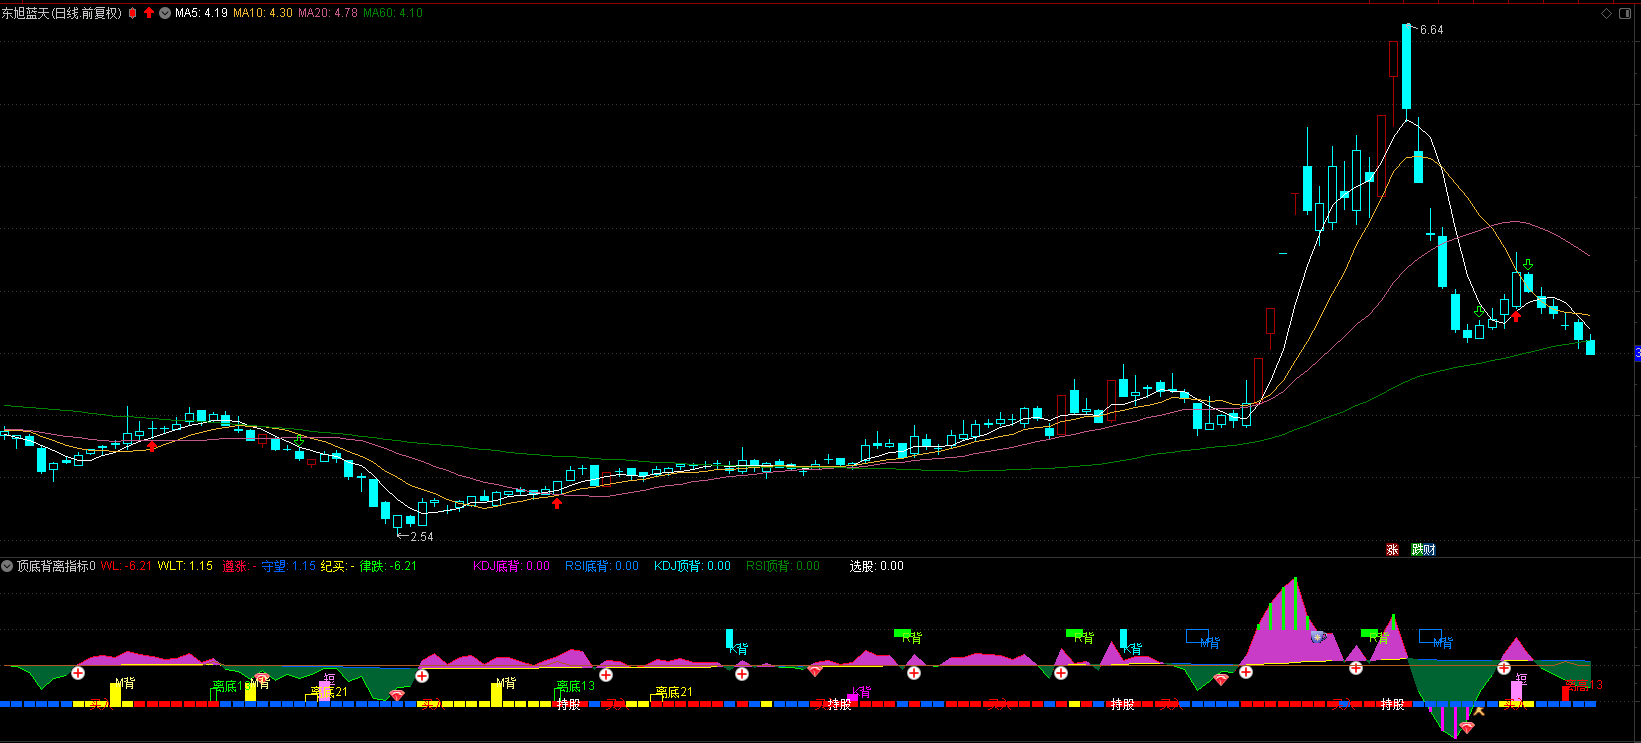Click the MA5: 4.19 moving average label
This screenshot has width=1641, height=743.
coord(201,13)
